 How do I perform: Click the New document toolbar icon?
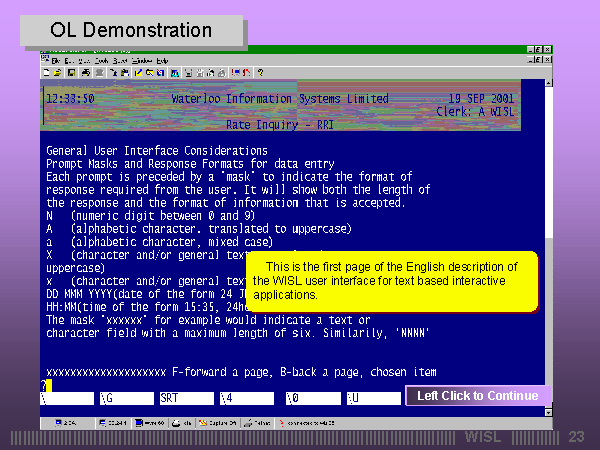(46, 73)
